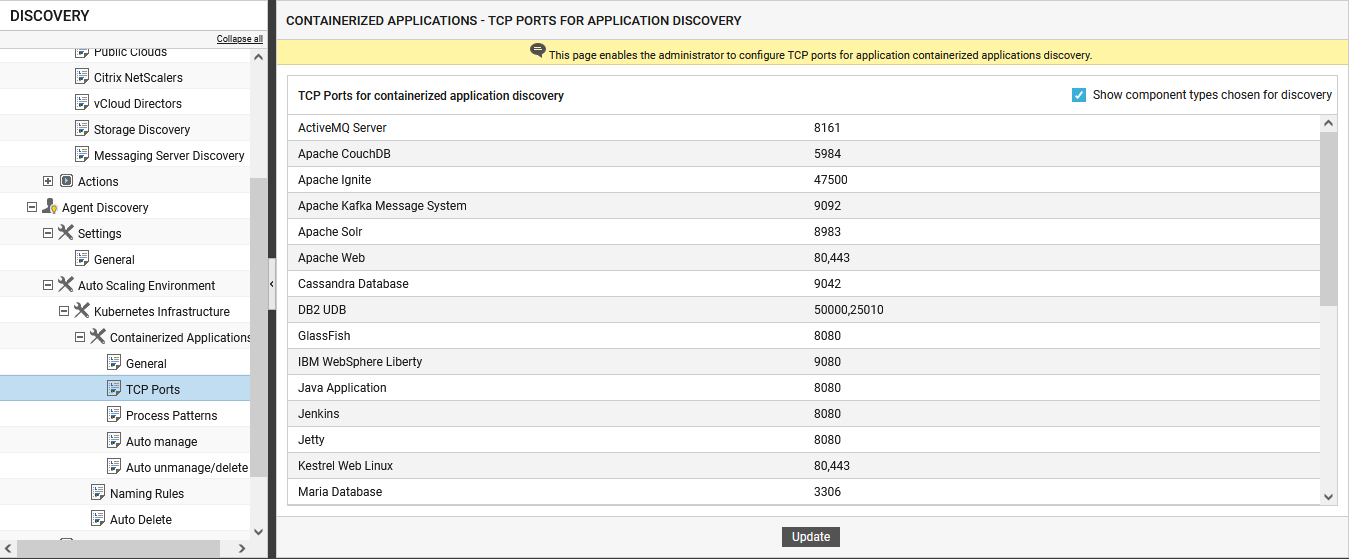Click the DB2 UDB port 50000,25010

coord(848,310)
